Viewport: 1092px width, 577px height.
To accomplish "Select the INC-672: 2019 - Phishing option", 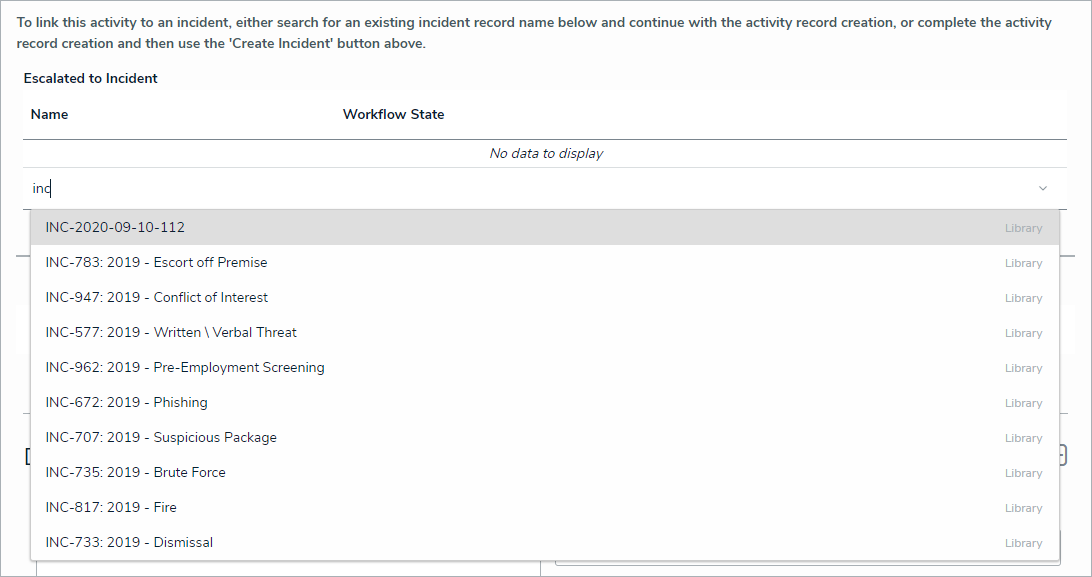I will tap(126, 403).
